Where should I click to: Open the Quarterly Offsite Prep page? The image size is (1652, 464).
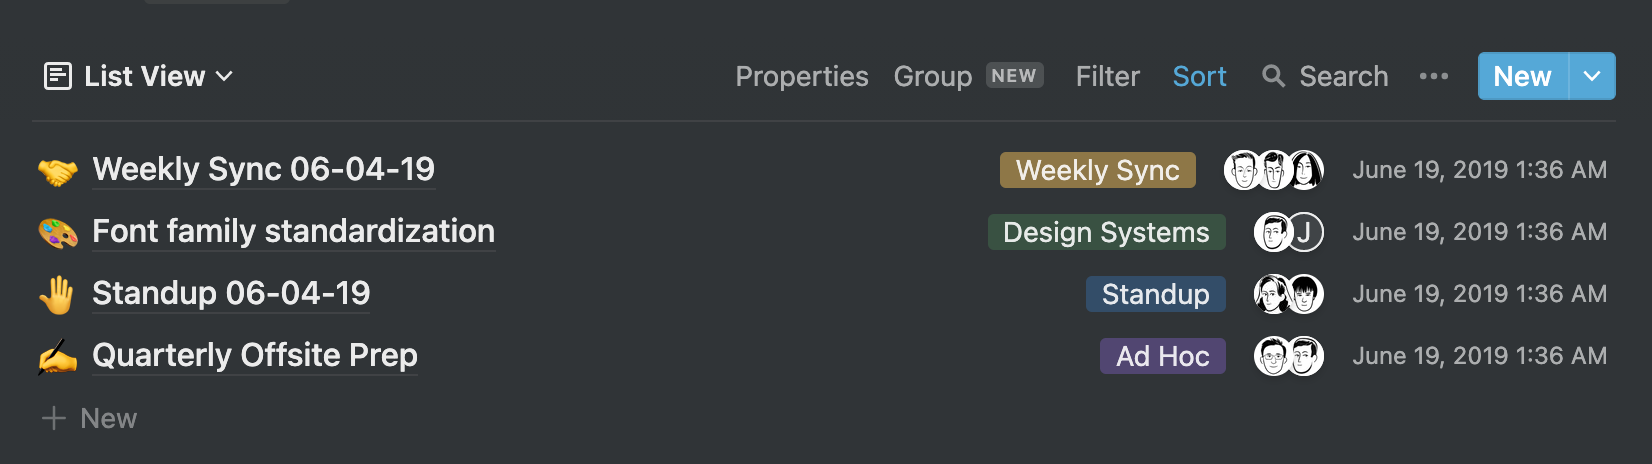pyautogui.click(x=255, y=355)
